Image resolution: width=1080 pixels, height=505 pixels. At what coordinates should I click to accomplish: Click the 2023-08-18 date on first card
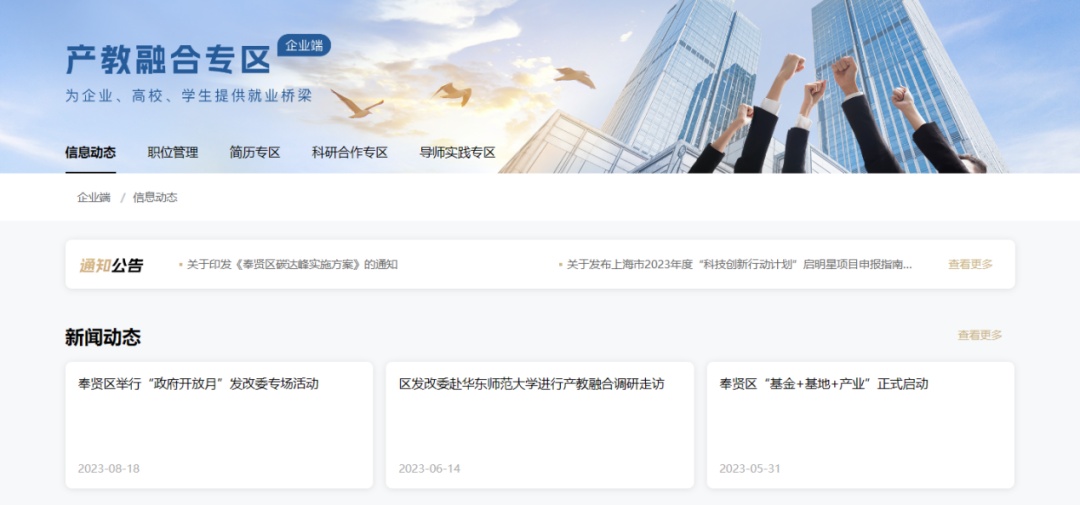(109, 468)
